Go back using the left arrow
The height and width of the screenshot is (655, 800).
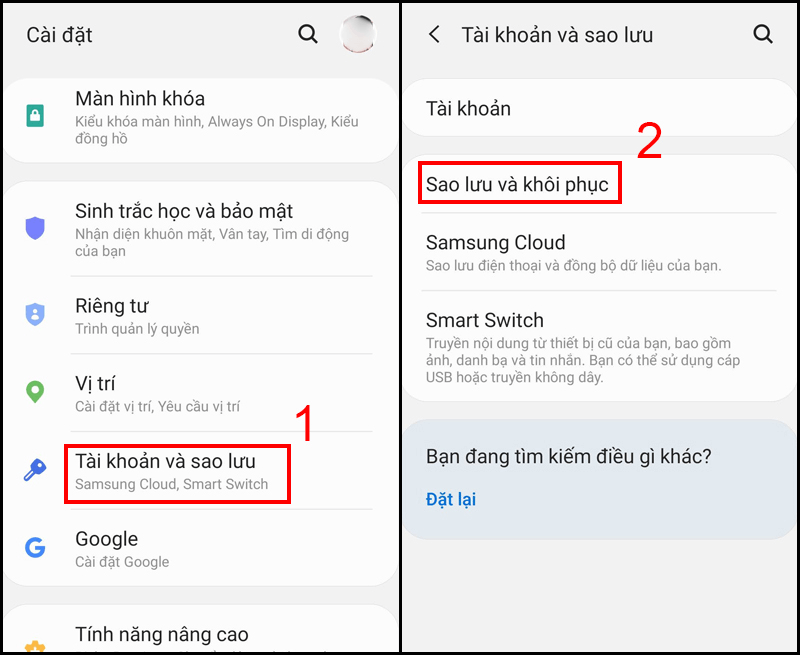coord(434,35)
